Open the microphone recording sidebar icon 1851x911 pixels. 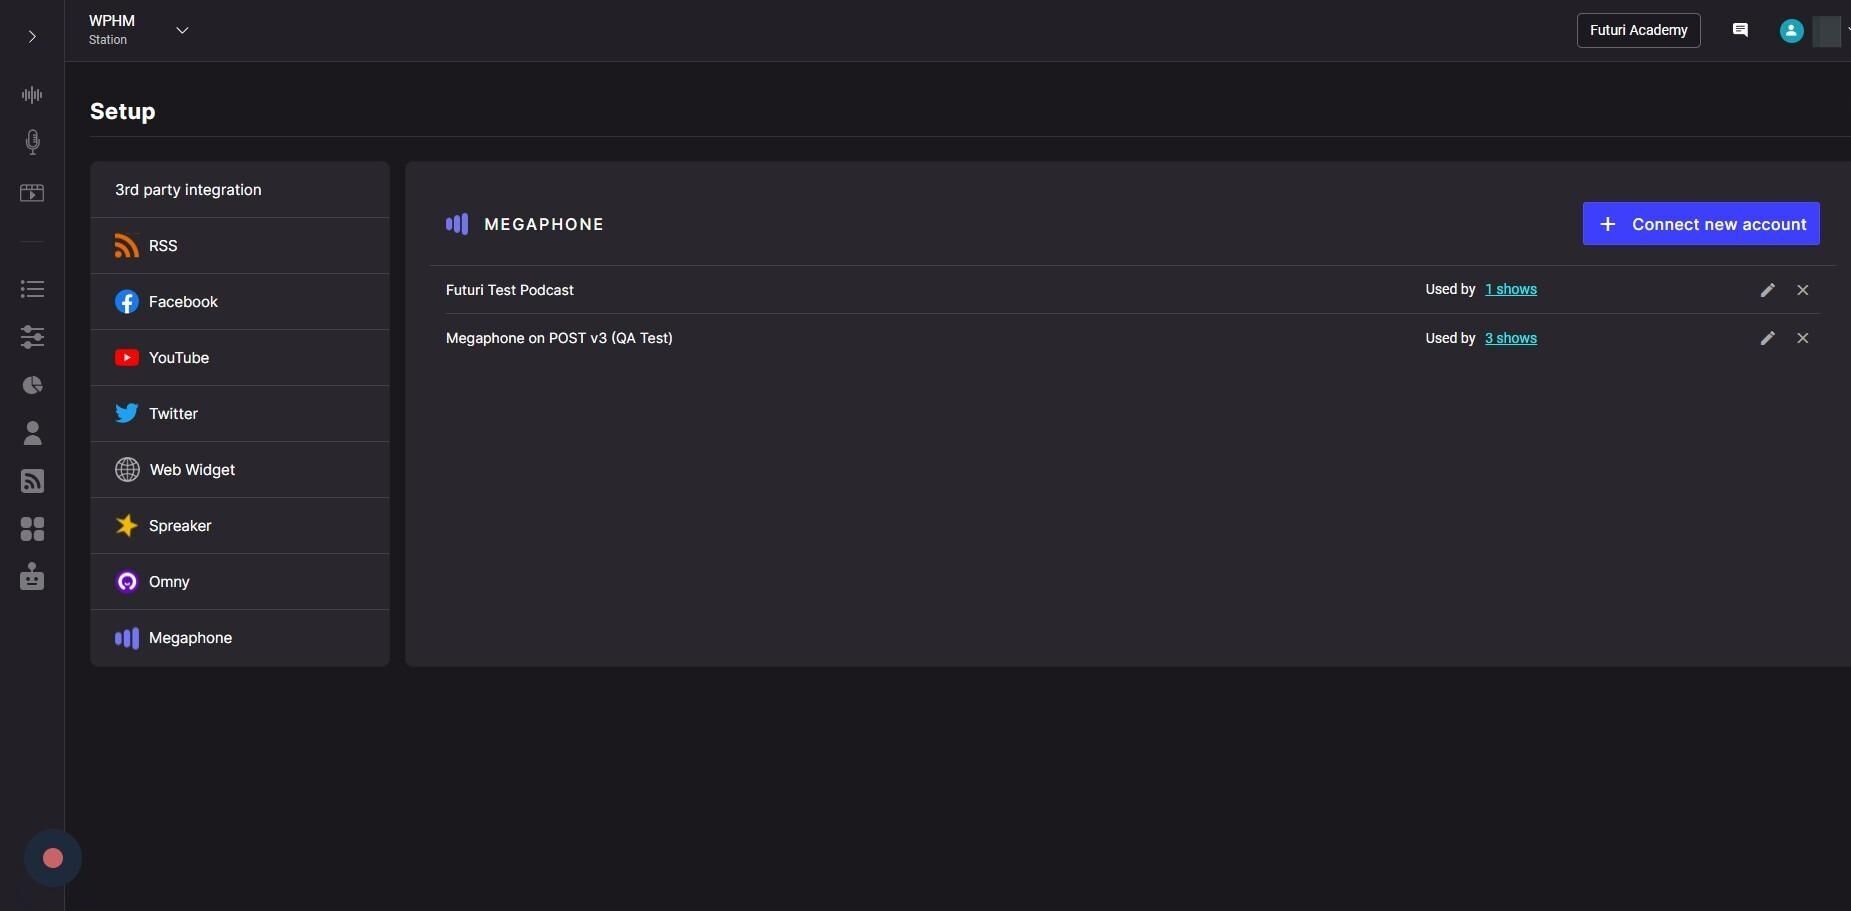(32, 142)
